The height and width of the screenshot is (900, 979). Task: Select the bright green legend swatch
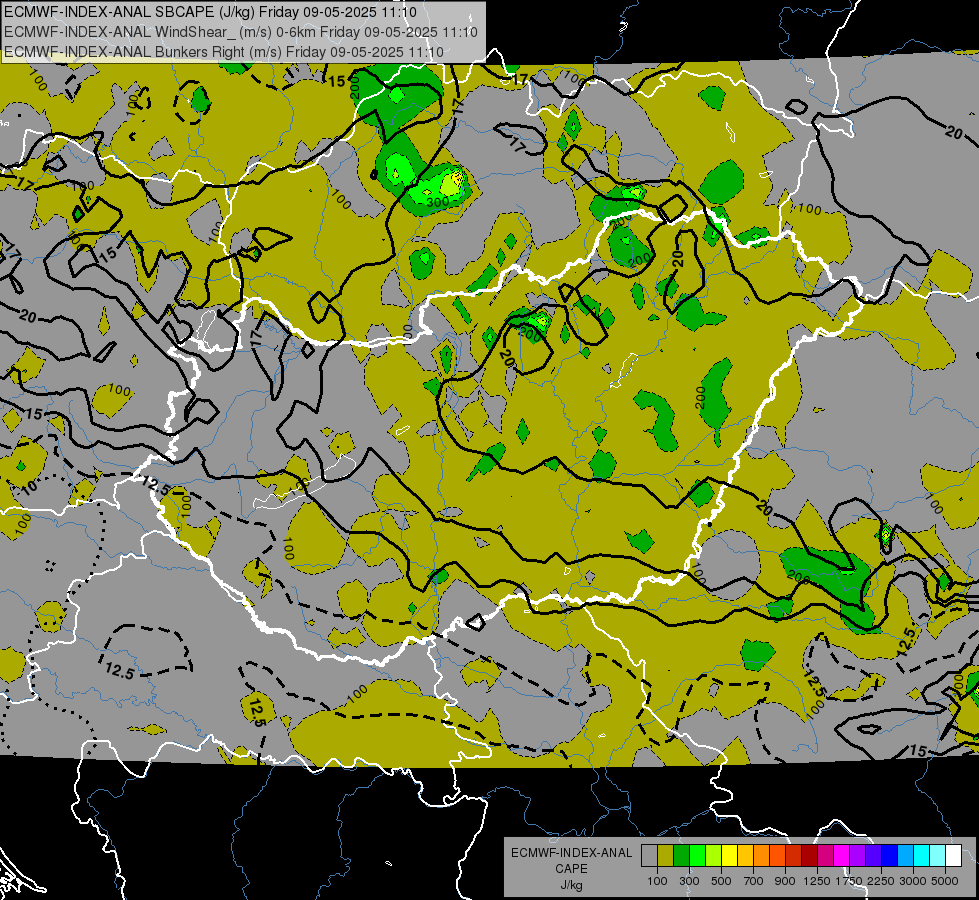coord(697,855)
